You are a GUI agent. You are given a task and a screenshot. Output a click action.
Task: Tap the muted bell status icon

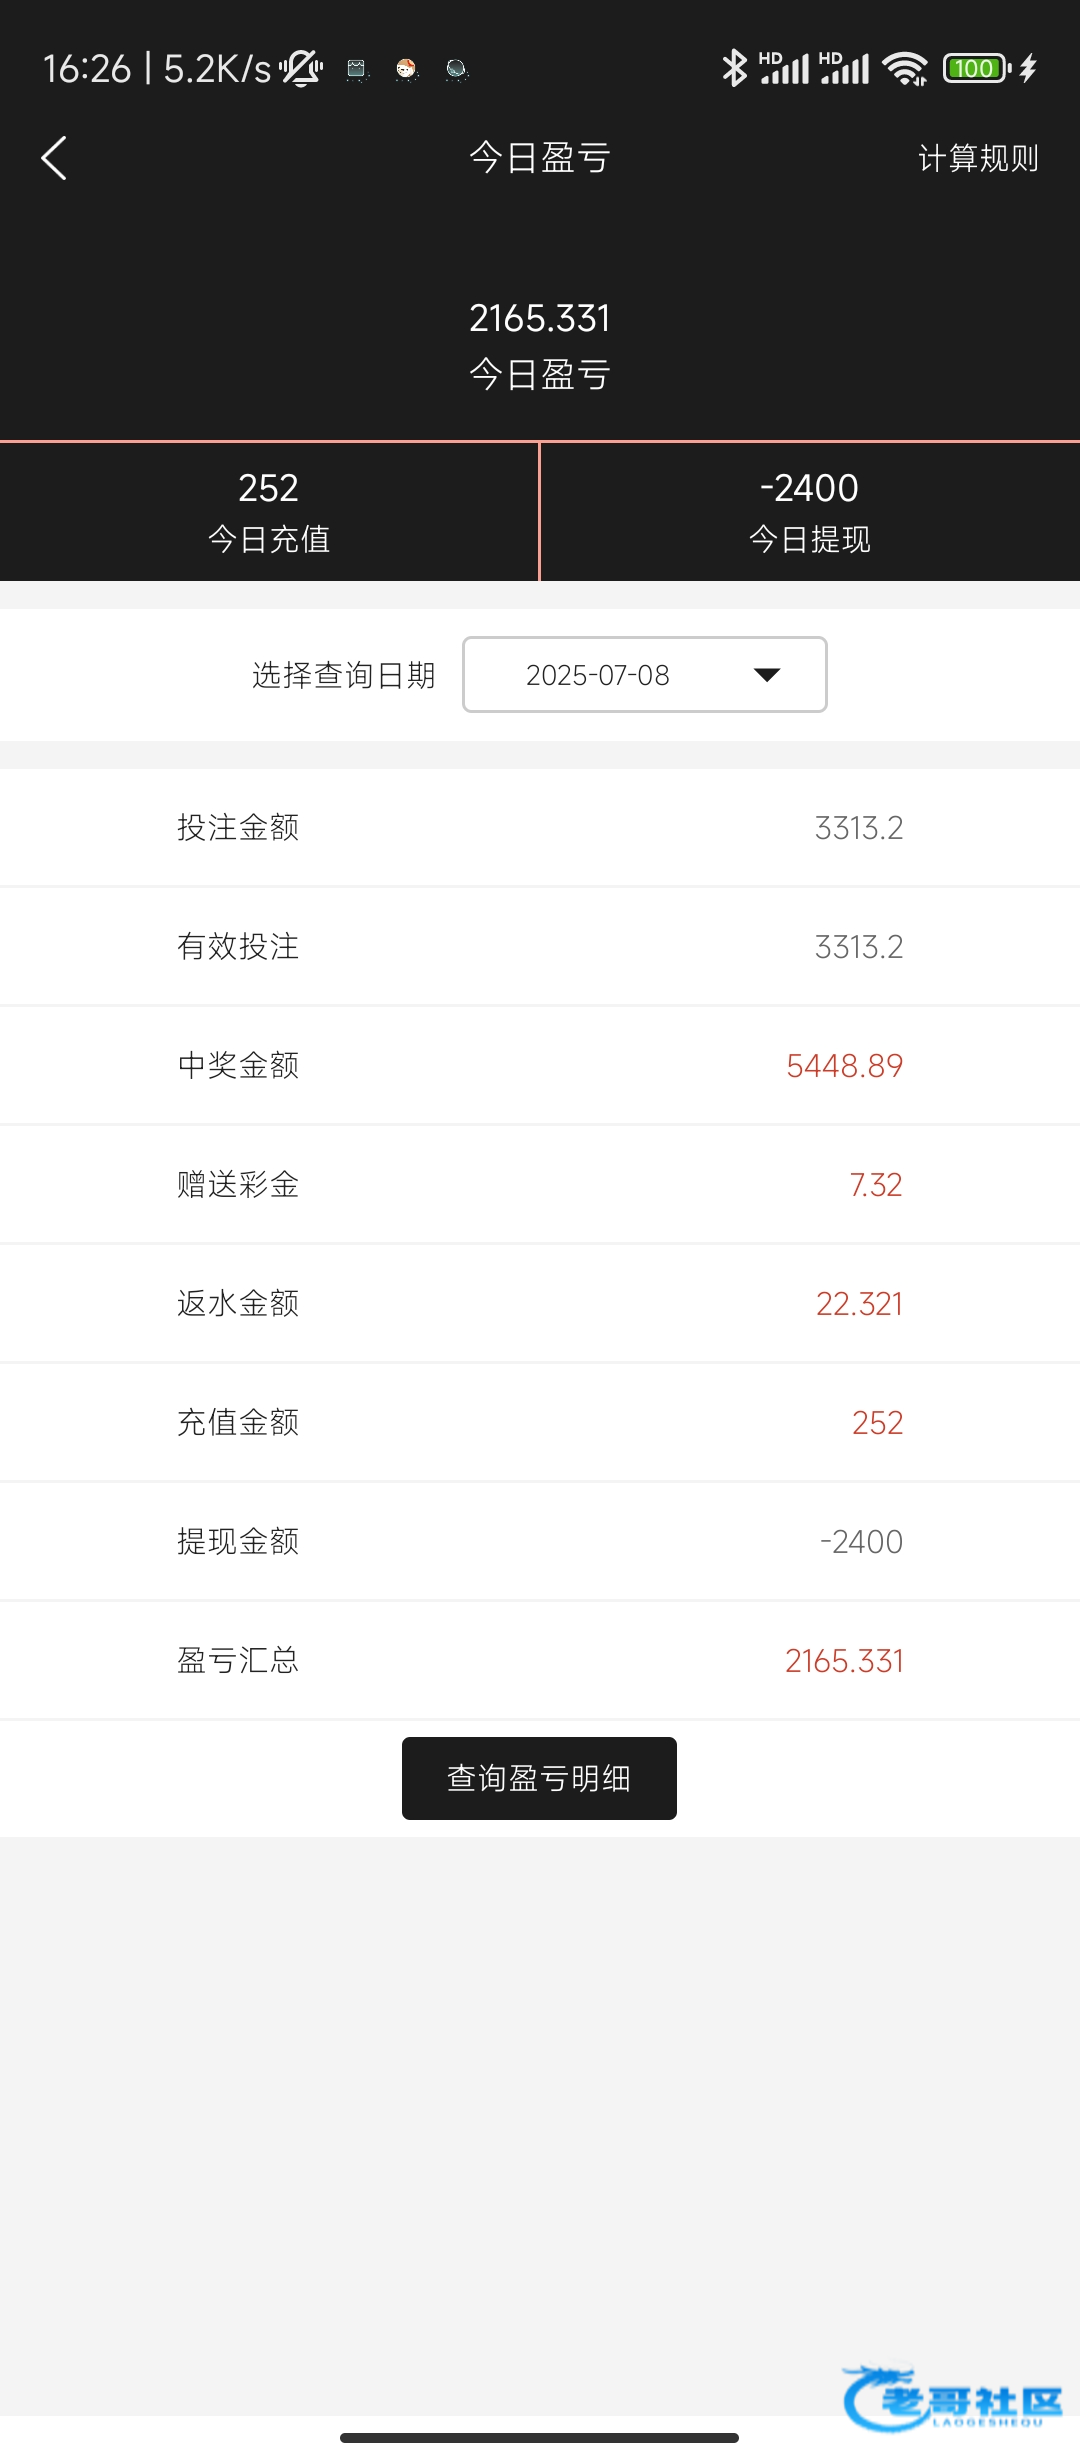301,68
